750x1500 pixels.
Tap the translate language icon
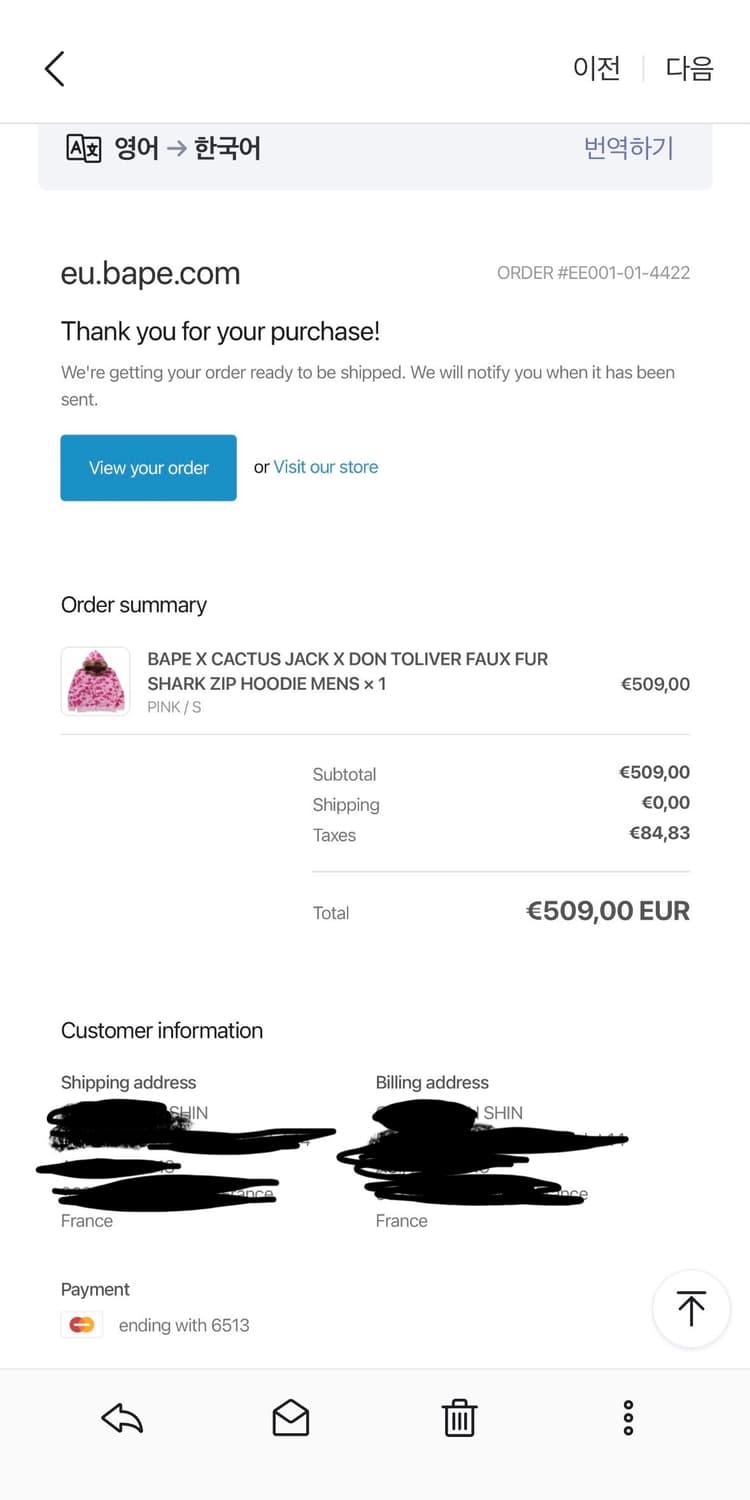point(84,149)
